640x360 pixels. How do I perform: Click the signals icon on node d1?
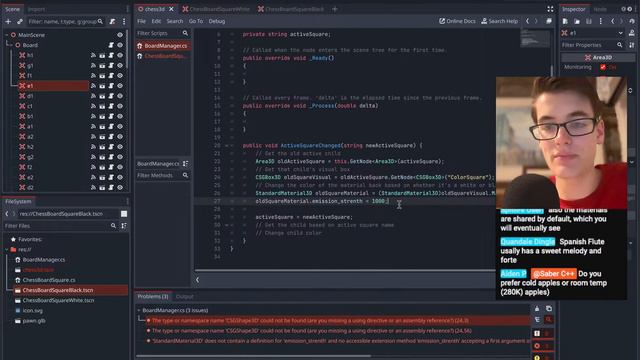[x=93, y=96]
